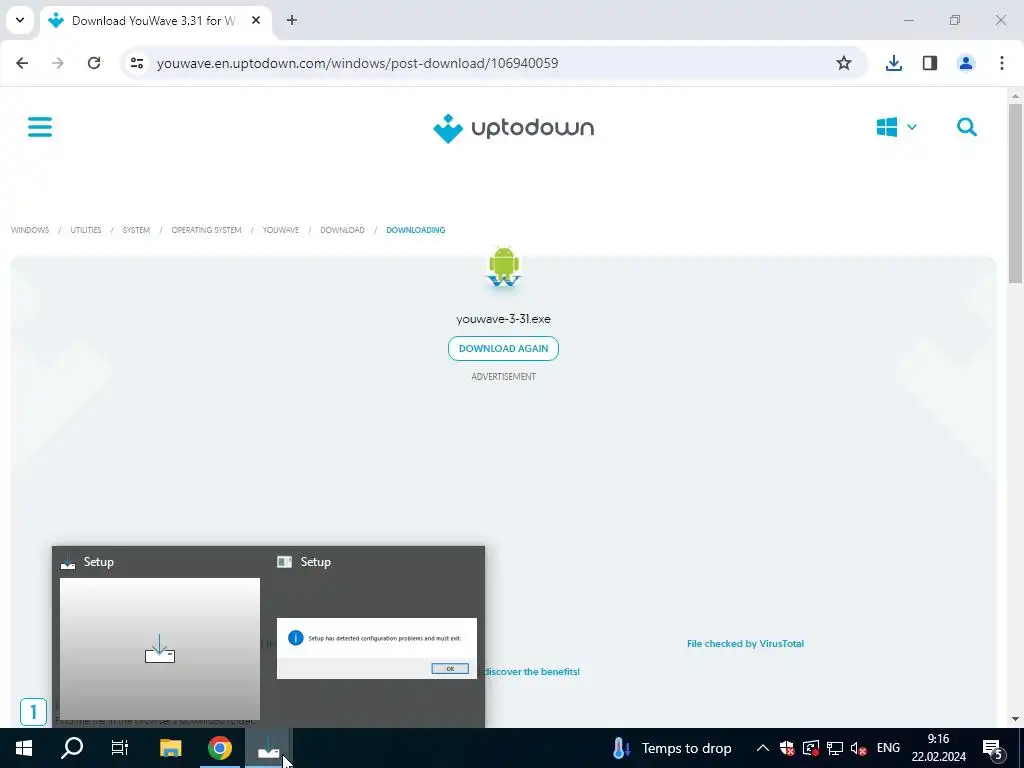The image size is (1024, 768).
Task: Open Task View on the taskbar
Action: click(120, 748)
